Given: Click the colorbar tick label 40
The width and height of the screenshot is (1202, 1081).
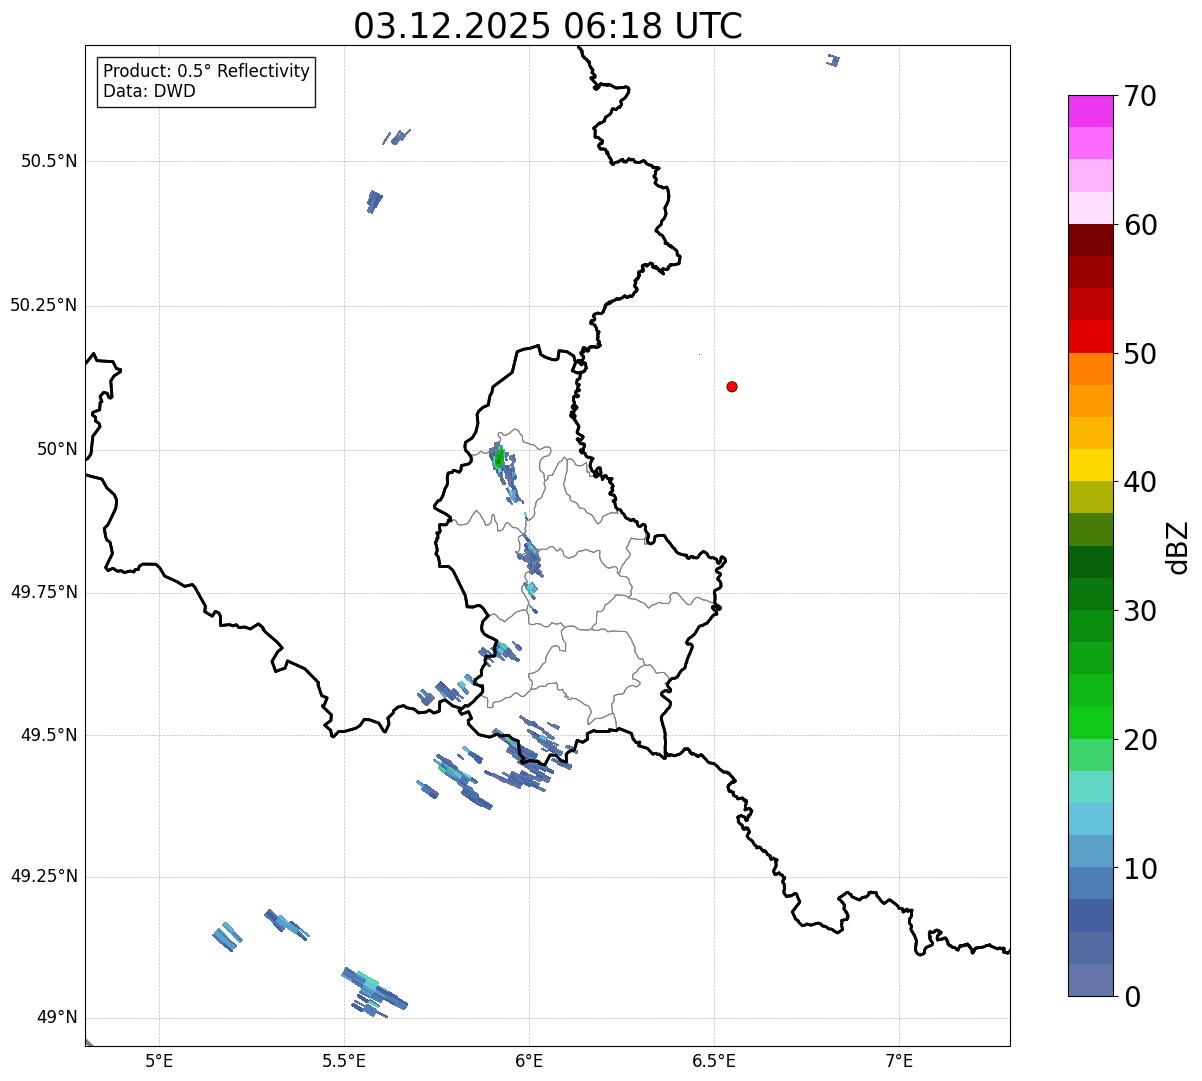Looking at the screenshot, I should (x=1139, y=482).
